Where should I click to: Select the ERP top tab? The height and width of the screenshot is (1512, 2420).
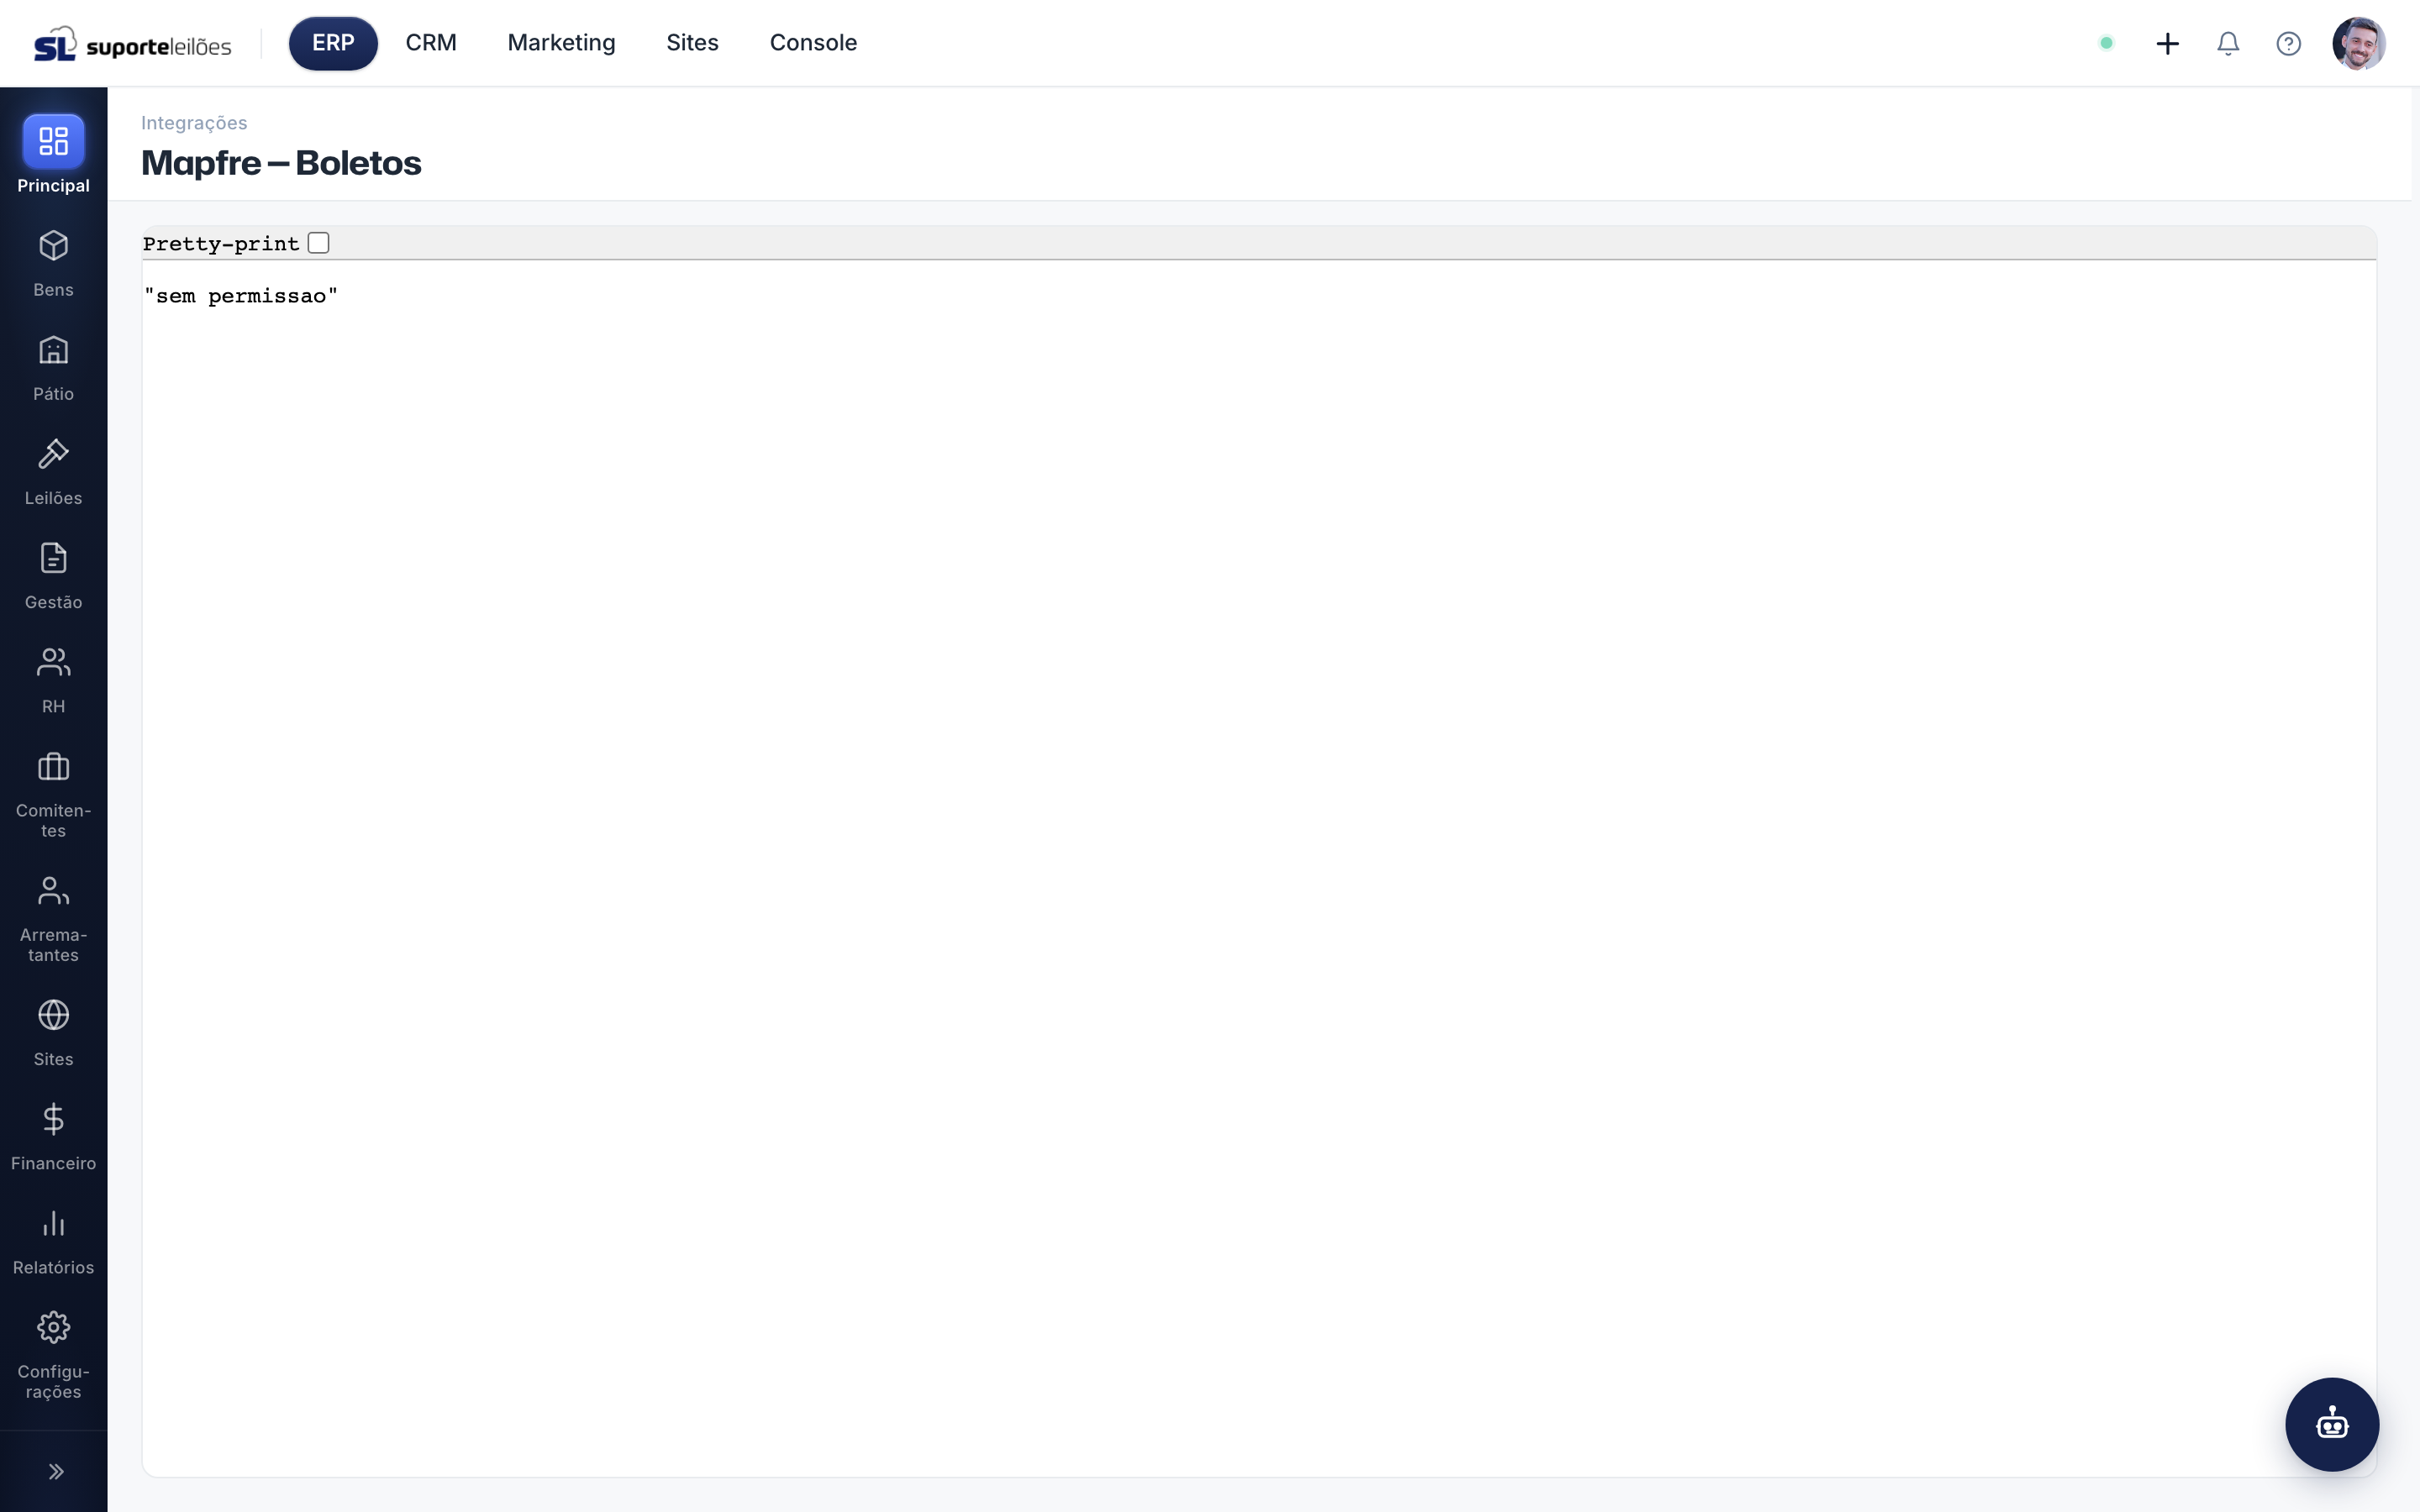click(333, 43)
